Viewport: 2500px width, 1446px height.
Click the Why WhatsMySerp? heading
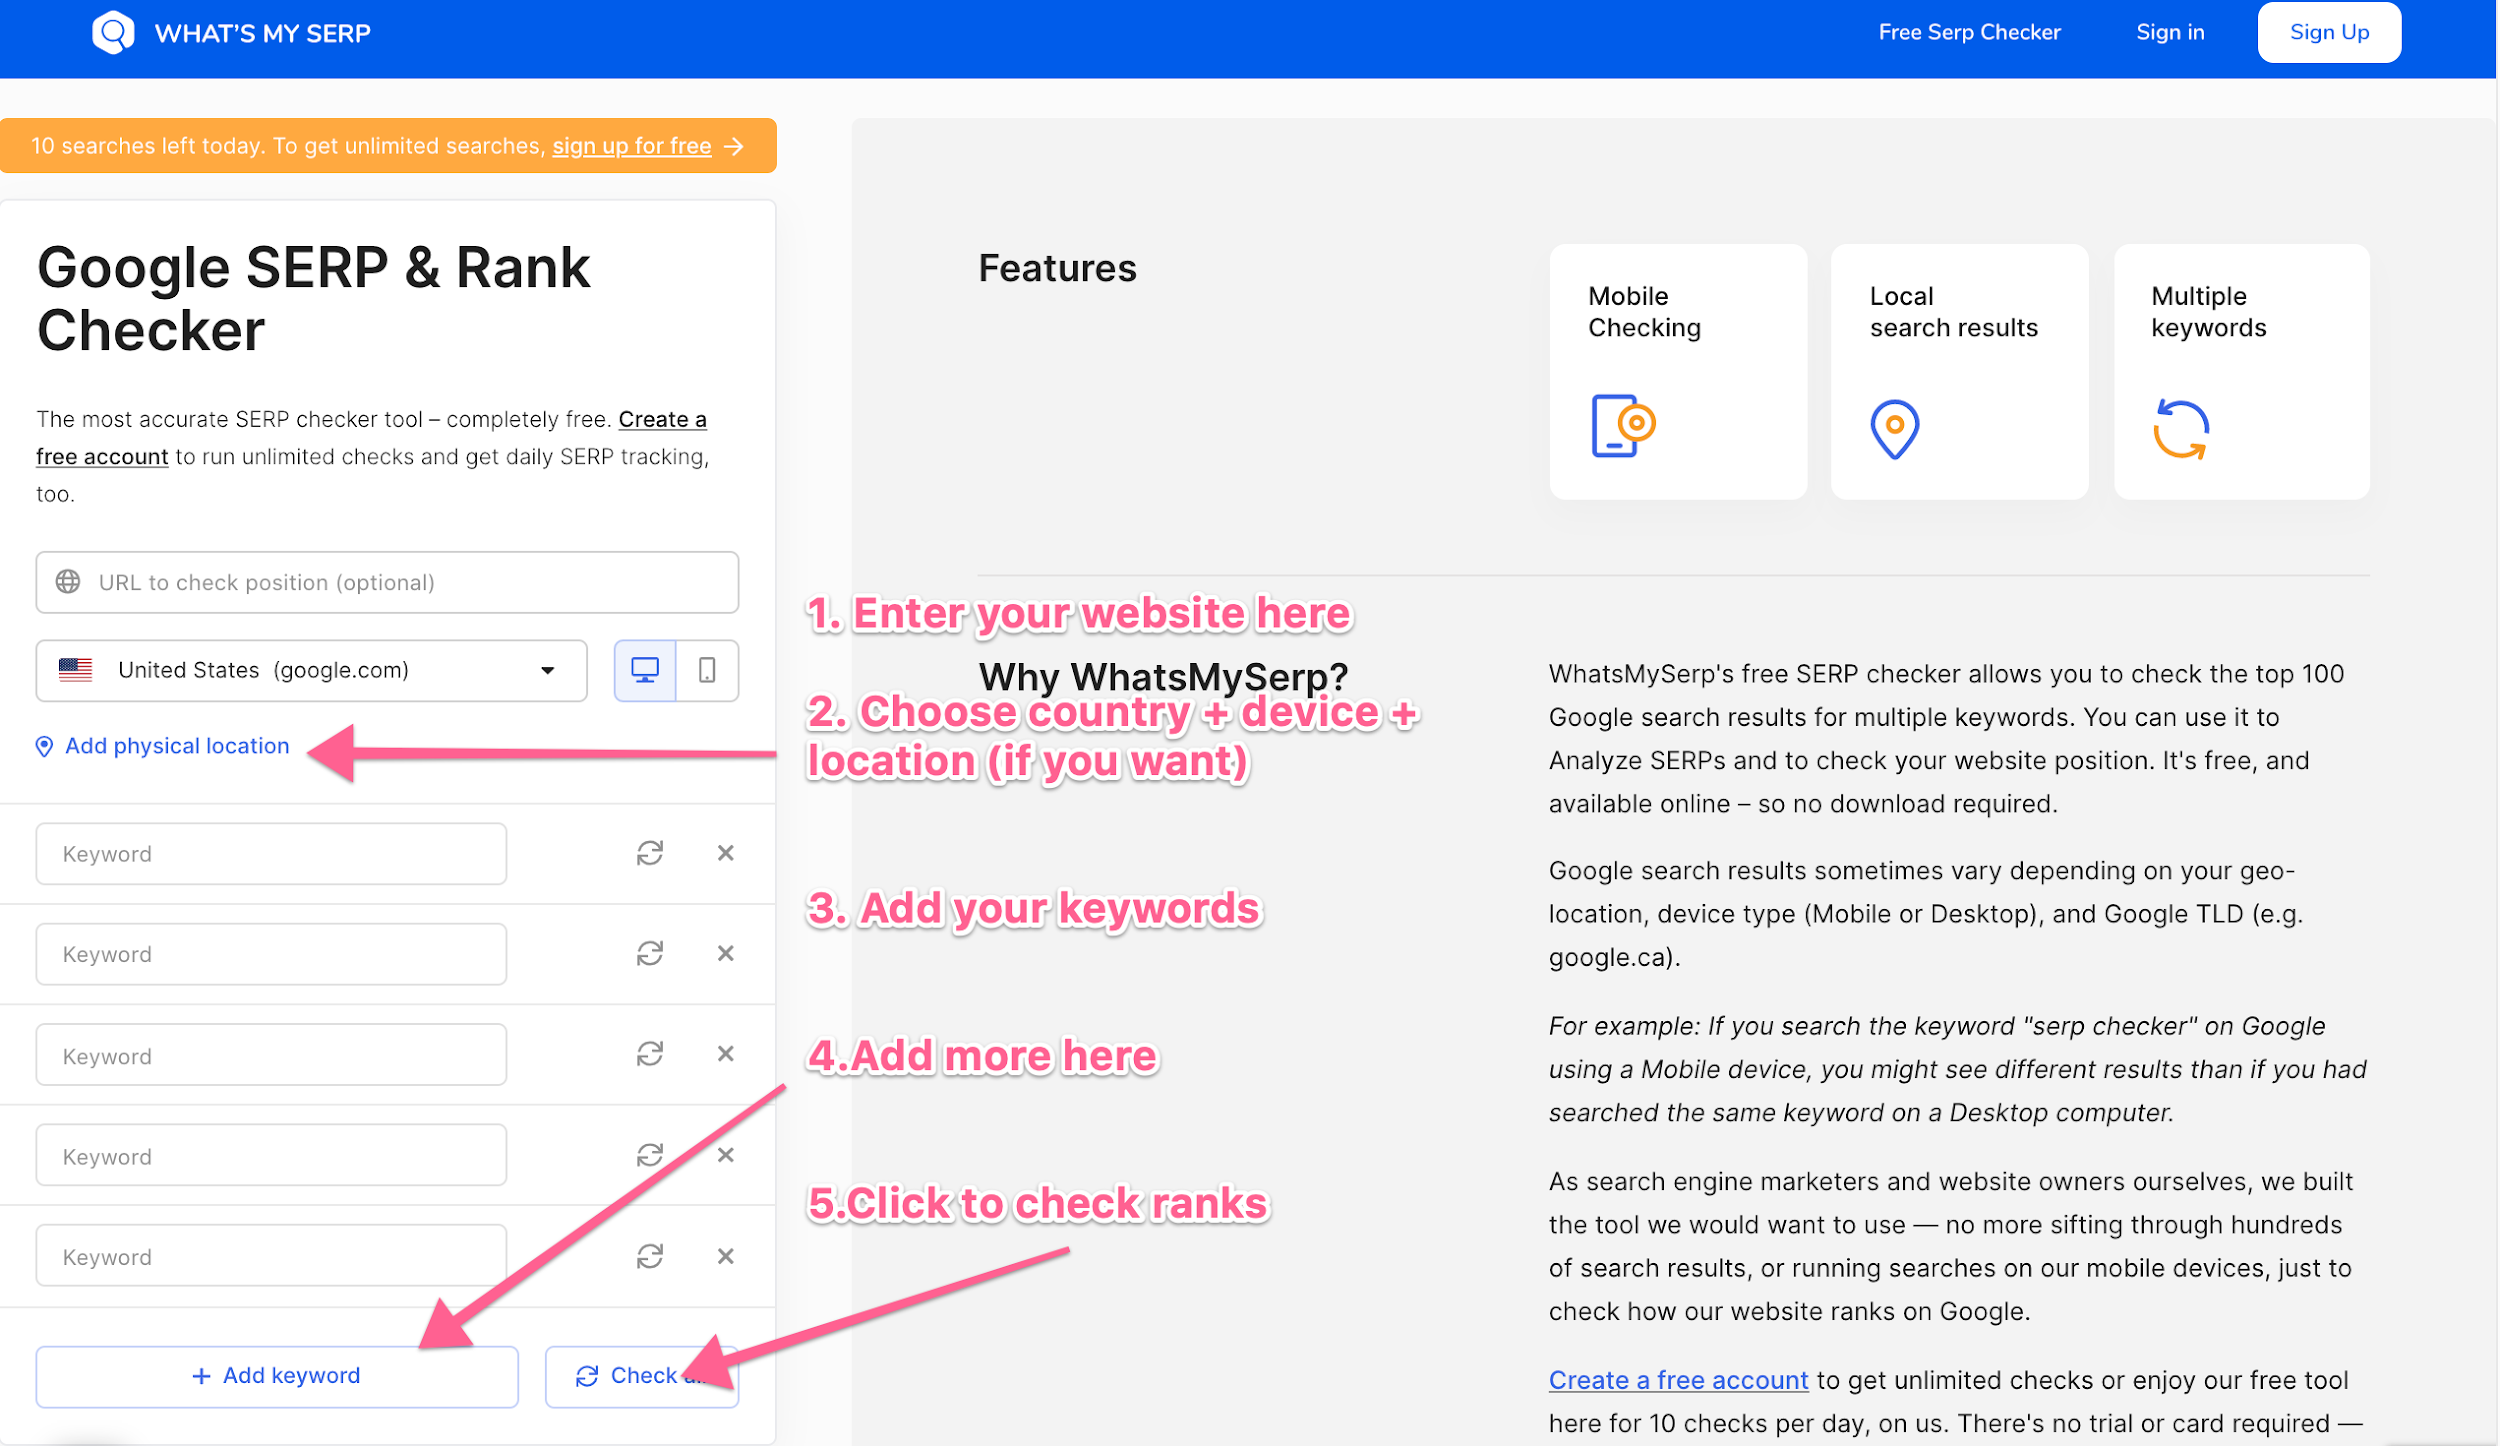[1163, 678]
